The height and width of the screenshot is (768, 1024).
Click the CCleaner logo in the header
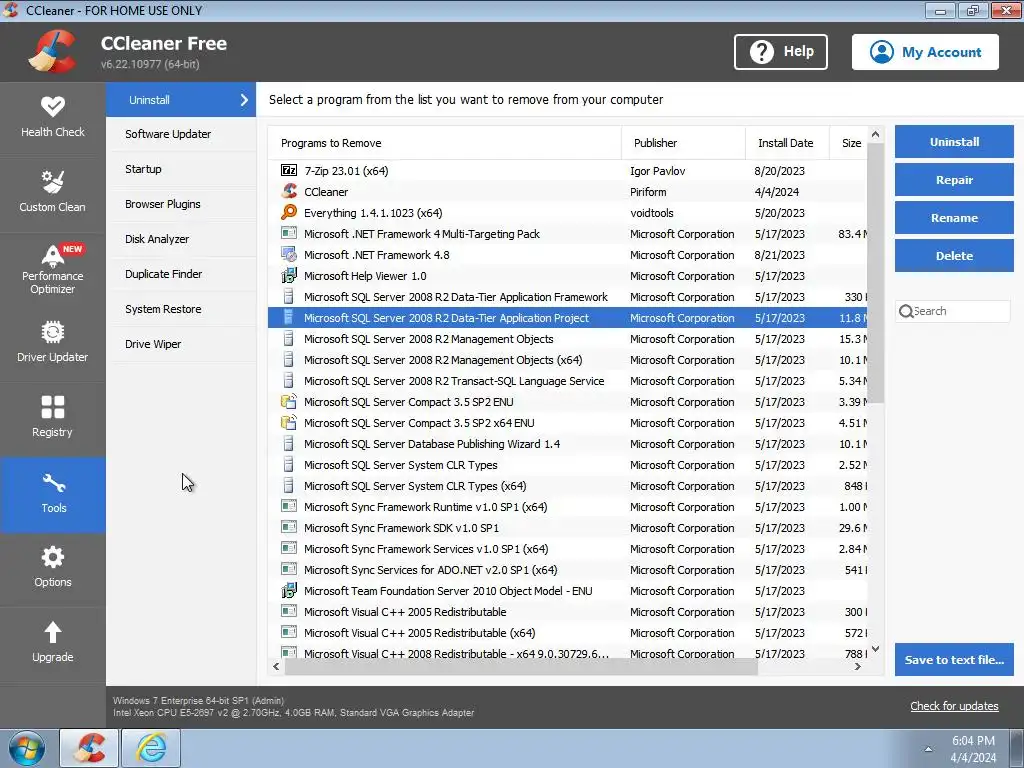52,52
